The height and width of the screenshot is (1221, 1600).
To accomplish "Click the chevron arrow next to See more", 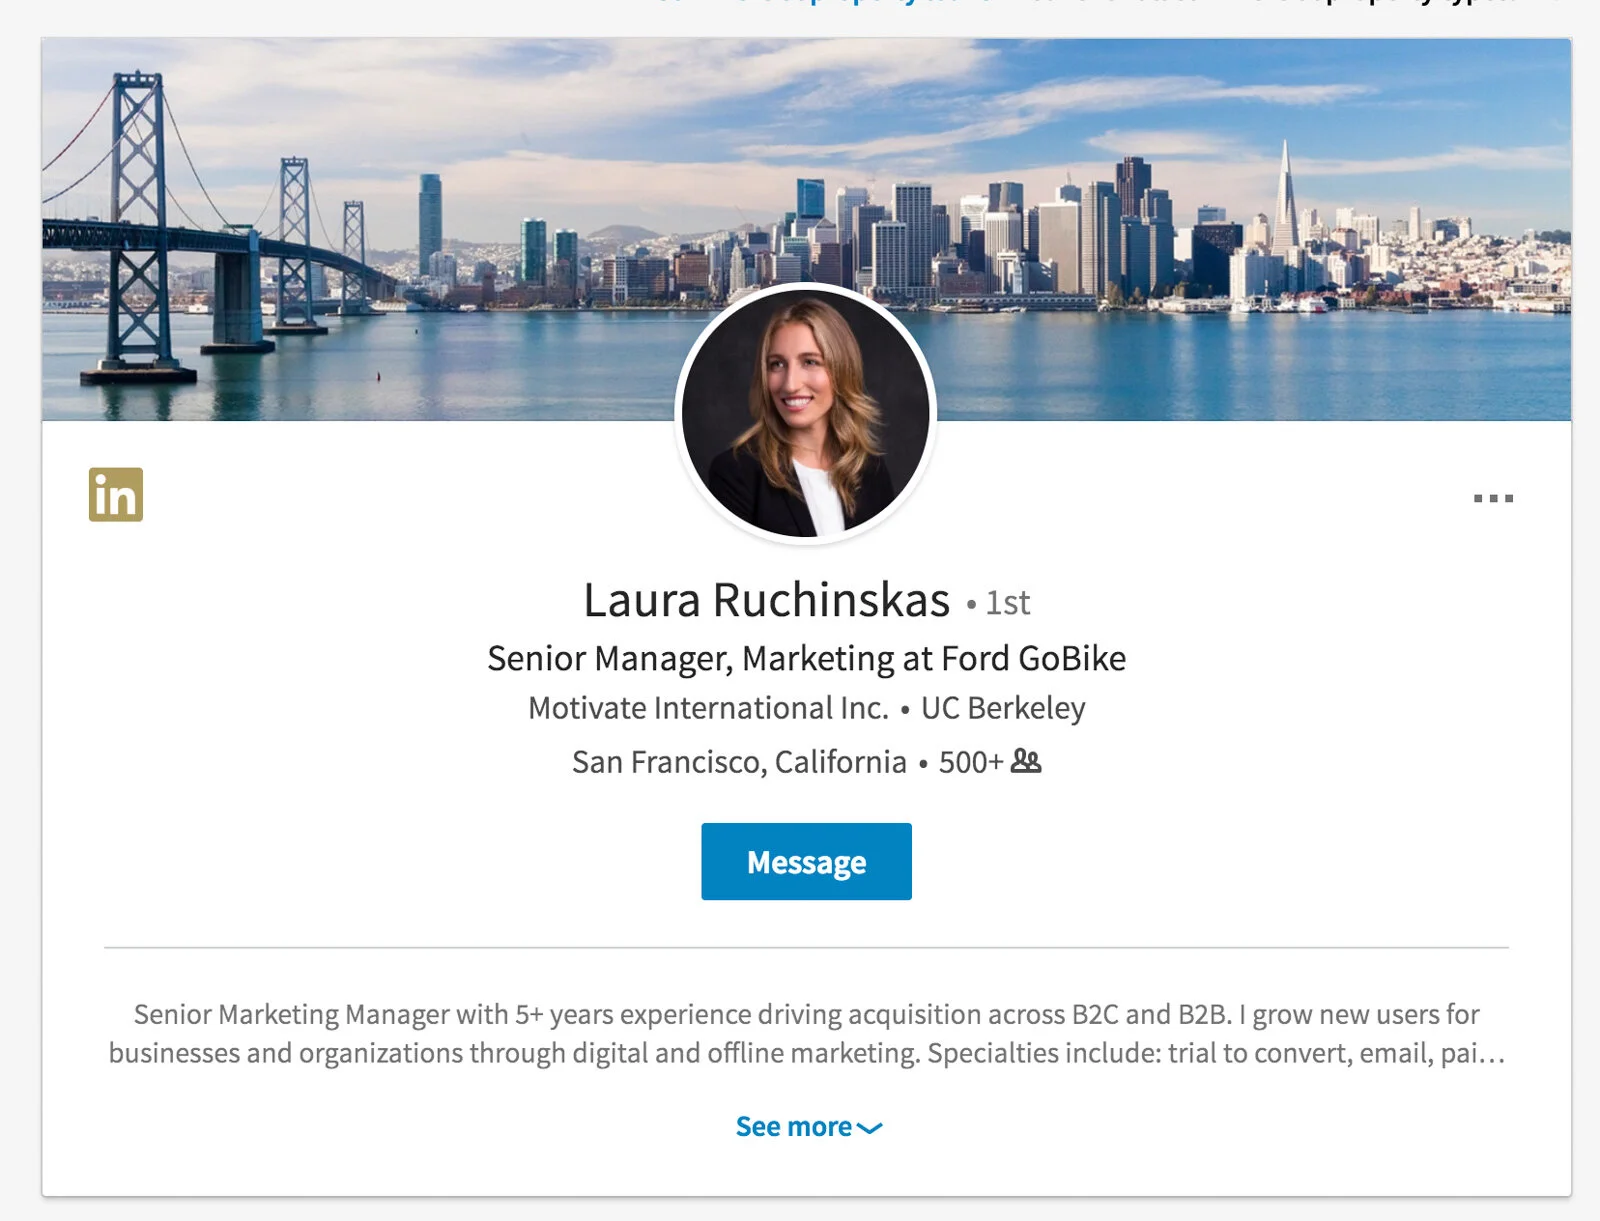I will pyautogui.click(x=870, y=1128).
